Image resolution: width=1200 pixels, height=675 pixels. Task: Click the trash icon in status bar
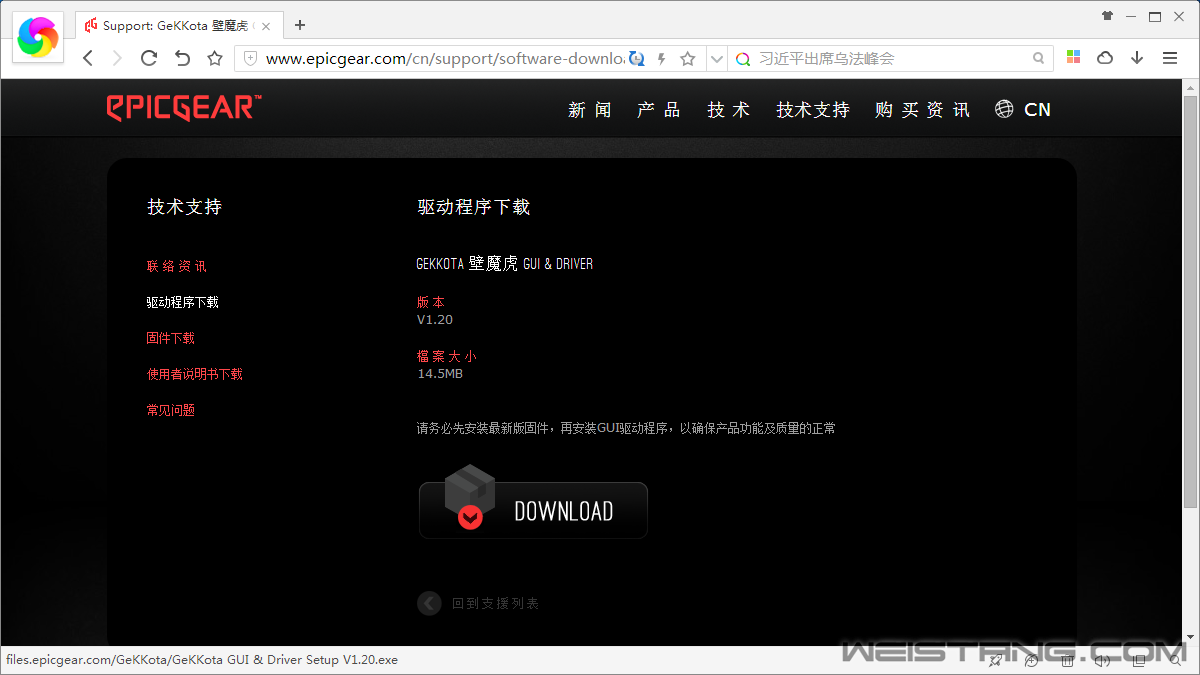tap(1067, 660)
